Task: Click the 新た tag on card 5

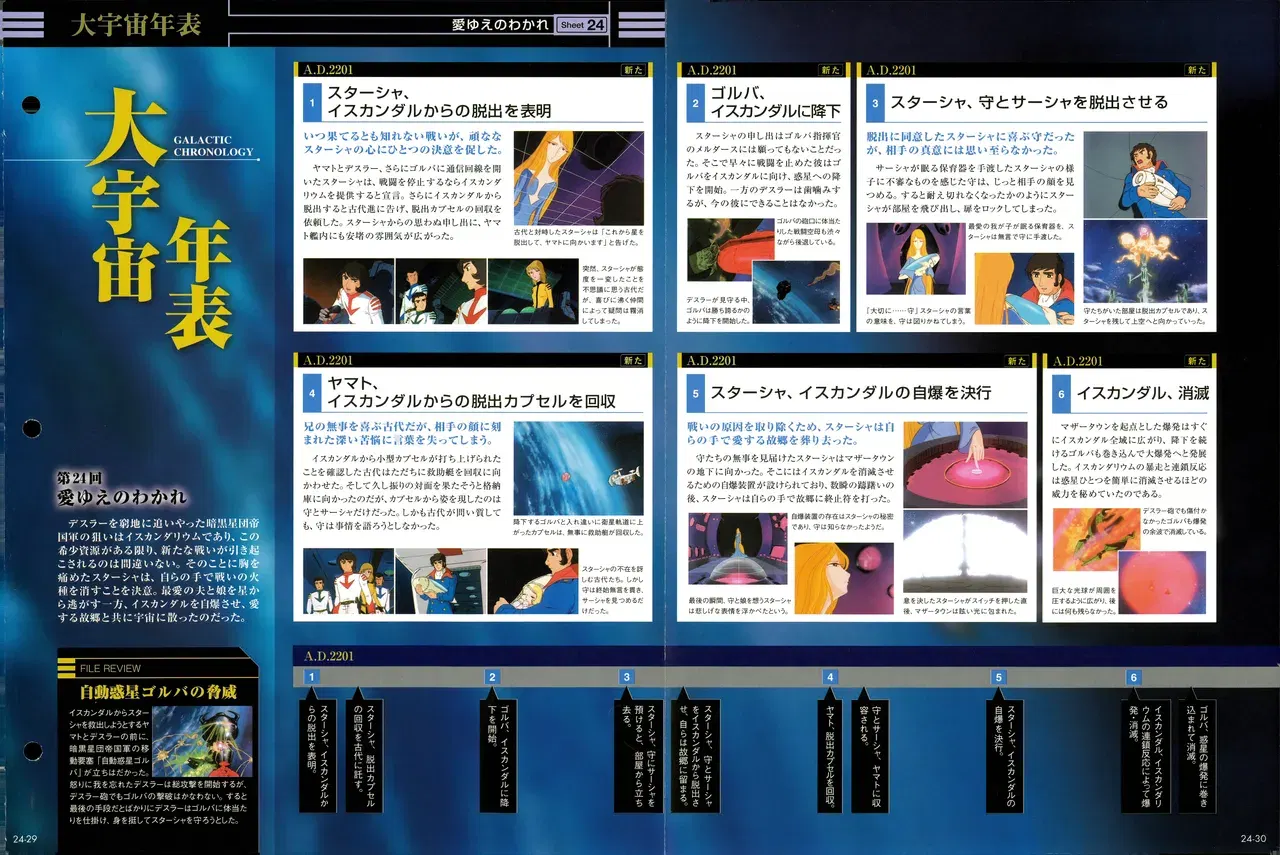Action: click(1016, 360)
